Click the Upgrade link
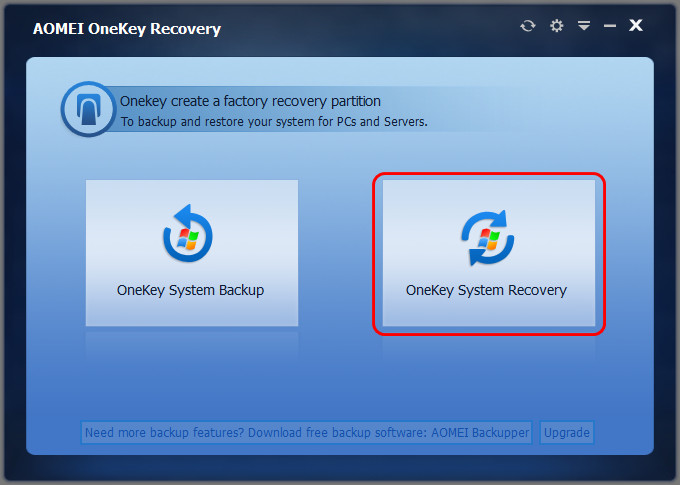 [x=567, y=433]
